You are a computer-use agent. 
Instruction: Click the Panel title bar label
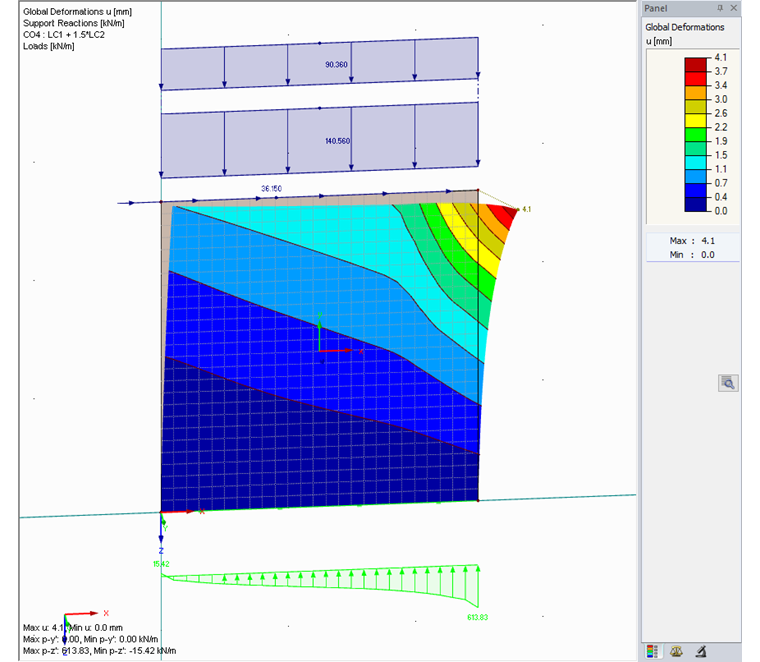[656, 8]
